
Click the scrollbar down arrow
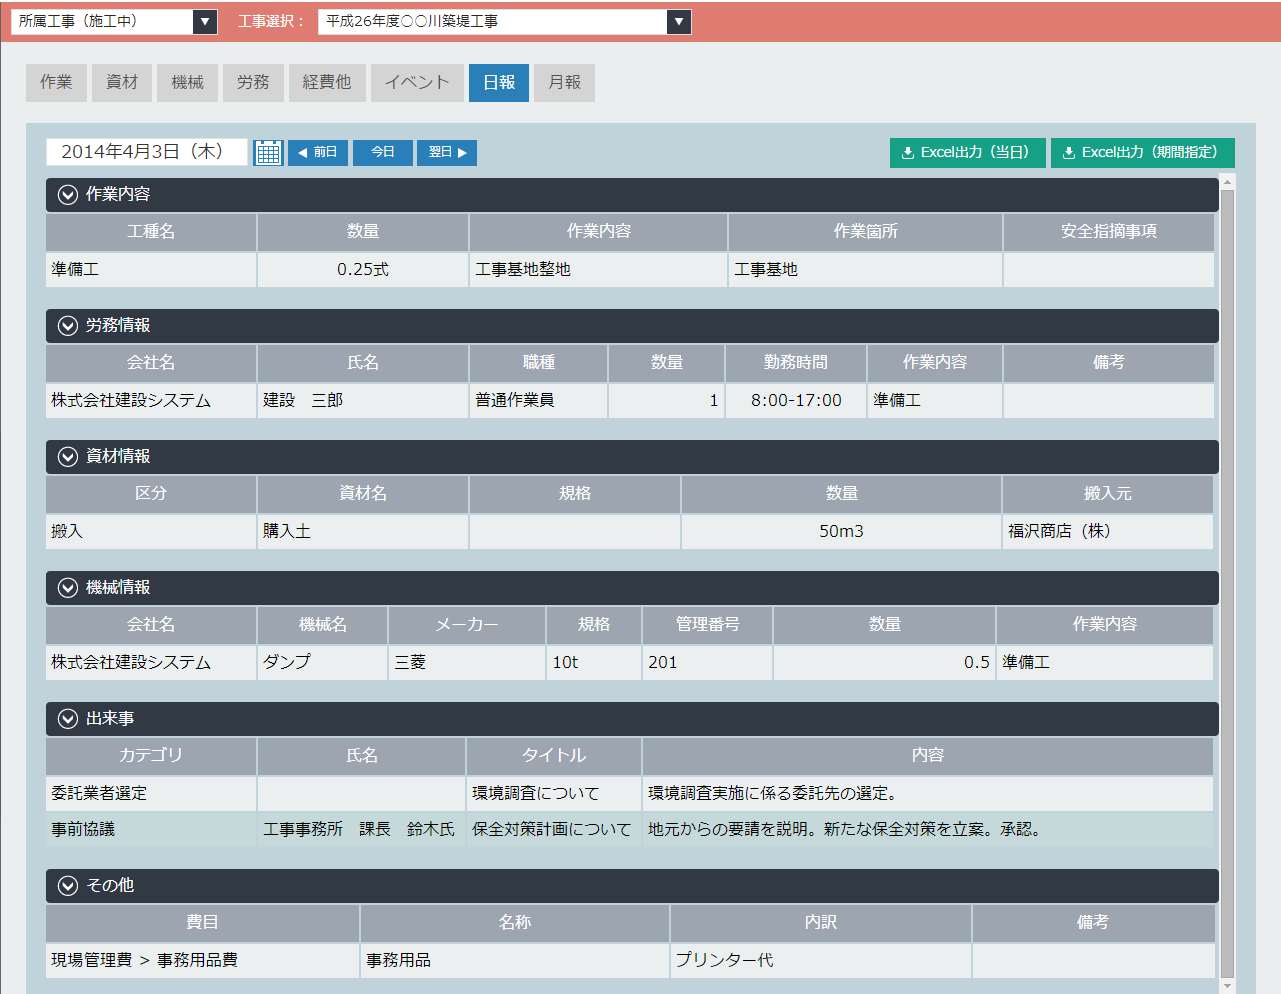(1228, 986)
